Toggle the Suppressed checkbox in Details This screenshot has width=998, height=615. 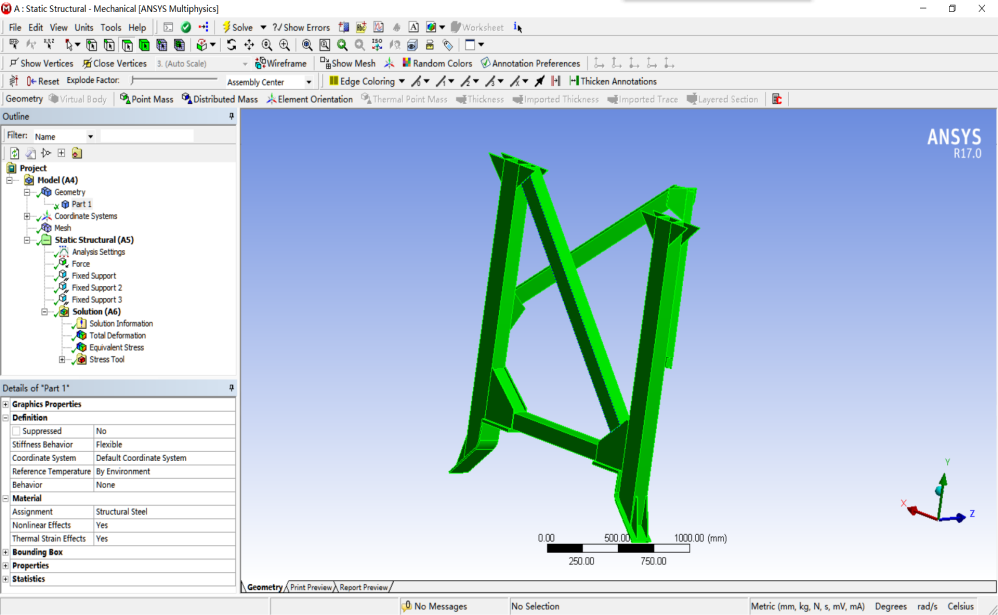[17, 431]
